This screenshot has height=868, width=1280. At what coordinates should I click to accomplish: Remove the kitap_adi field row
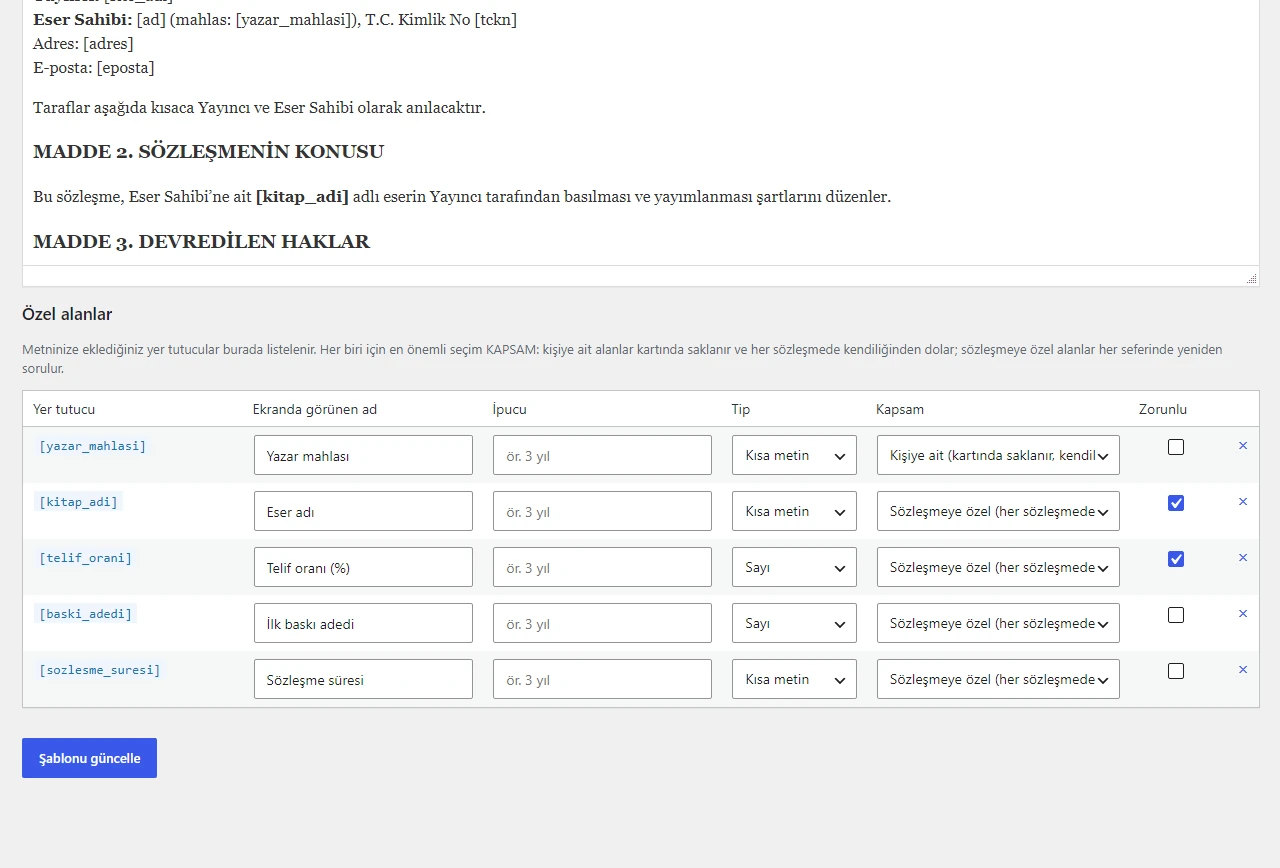pyautogui.click(x=1243, y=502)
